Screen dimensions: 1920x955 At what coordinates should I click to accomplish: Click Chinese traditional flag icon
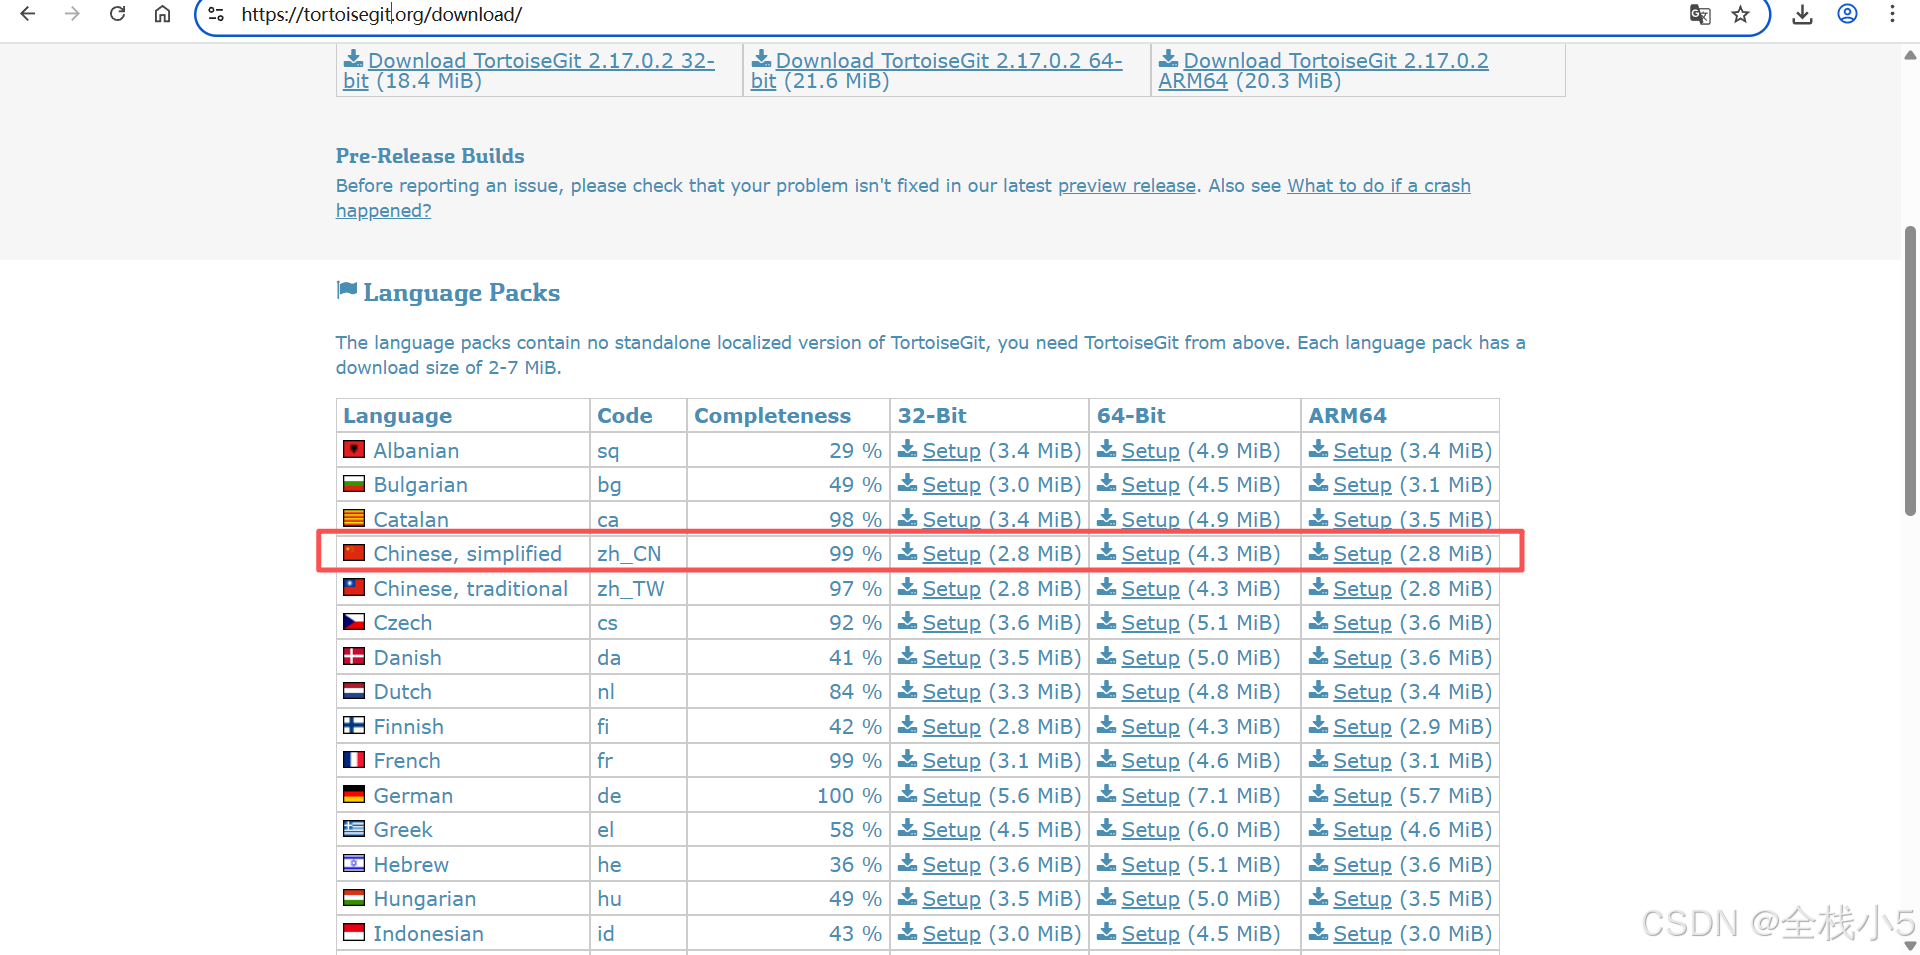(x=354, y=587)
